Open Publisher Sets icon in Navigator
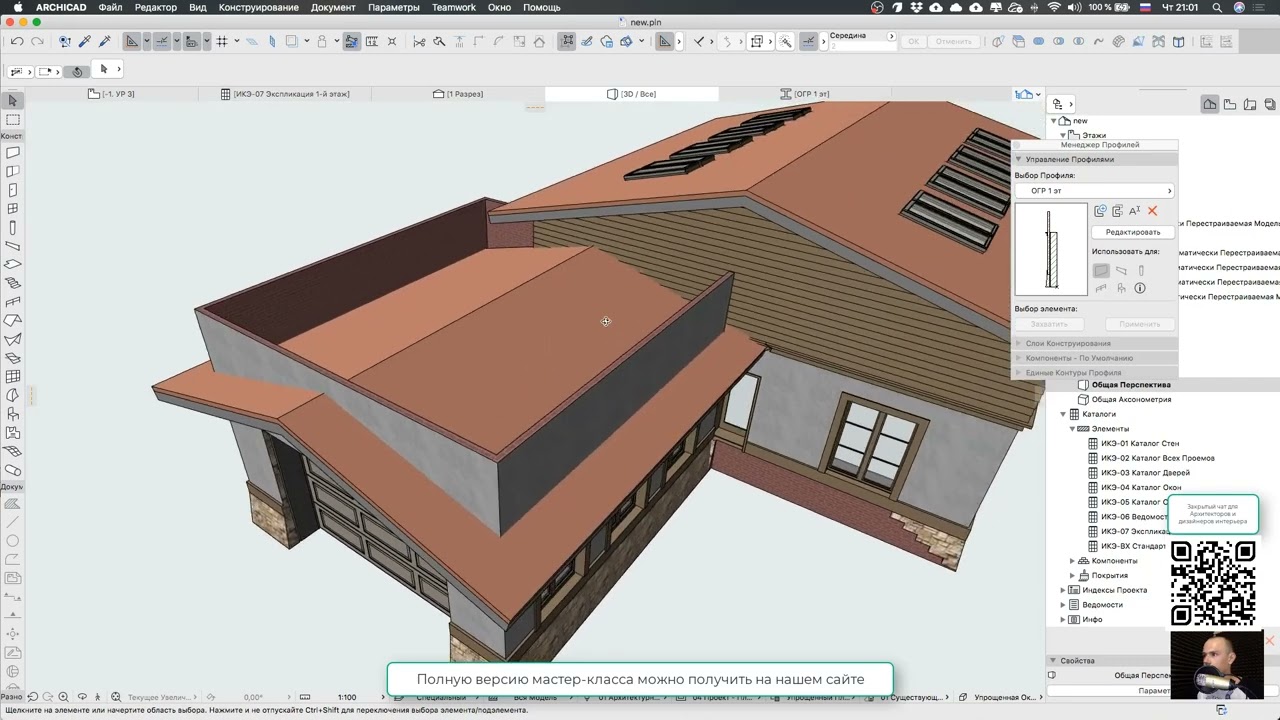1280x720 pixels. (x=1270, y=104)
